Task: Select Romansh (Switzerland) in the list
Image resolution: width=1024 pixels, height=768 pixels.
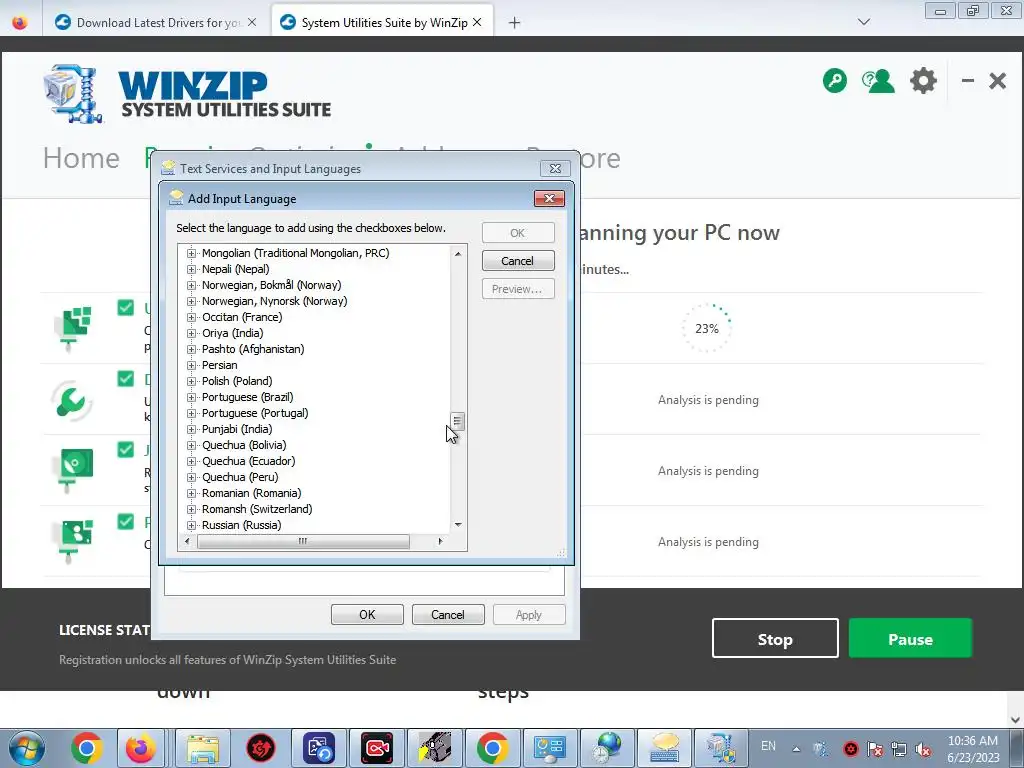Action: click(257, 509)
